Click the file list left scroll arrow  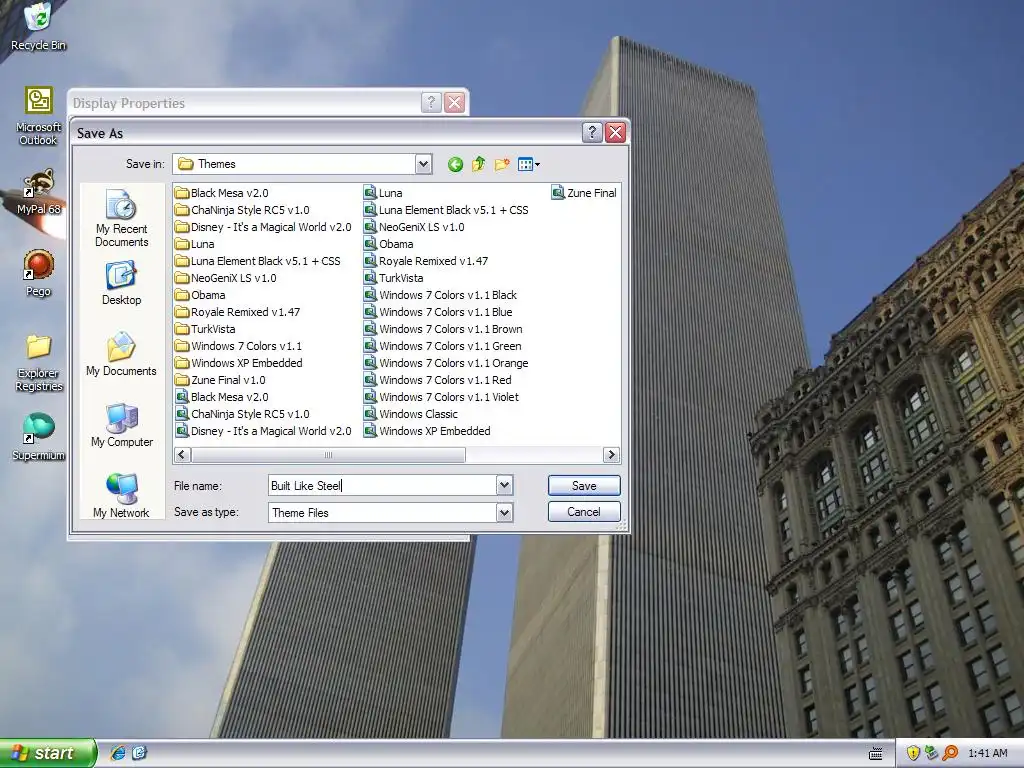point(182,455)
